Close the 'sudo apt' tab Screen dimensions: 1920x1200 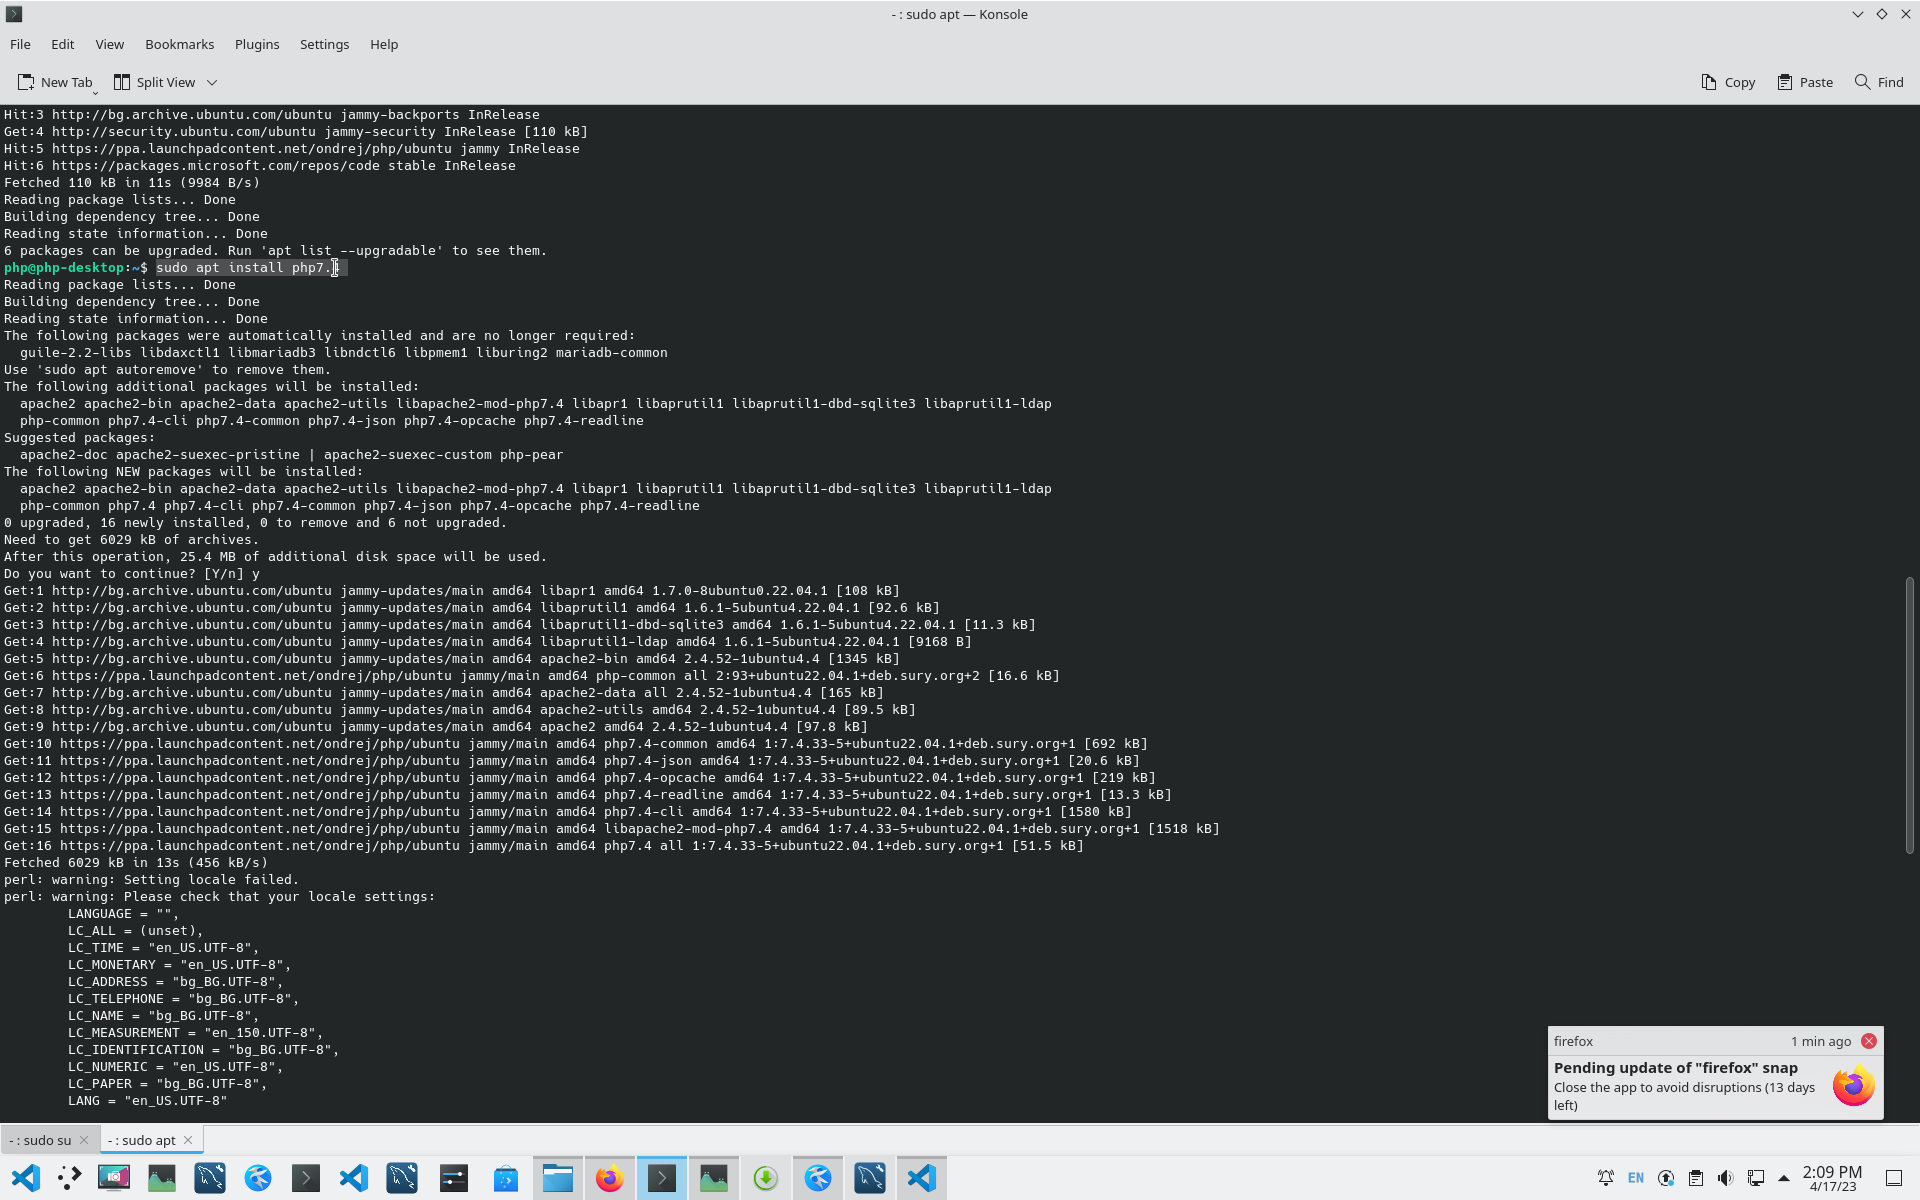188,1140
